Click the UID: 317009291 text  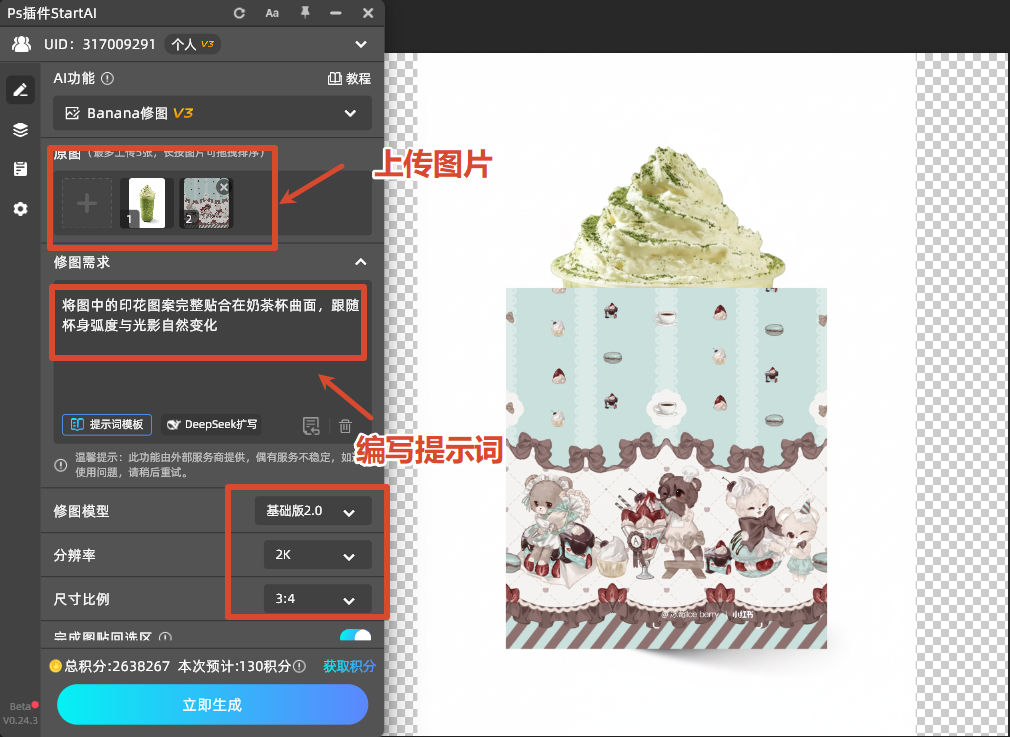(100, 44)
